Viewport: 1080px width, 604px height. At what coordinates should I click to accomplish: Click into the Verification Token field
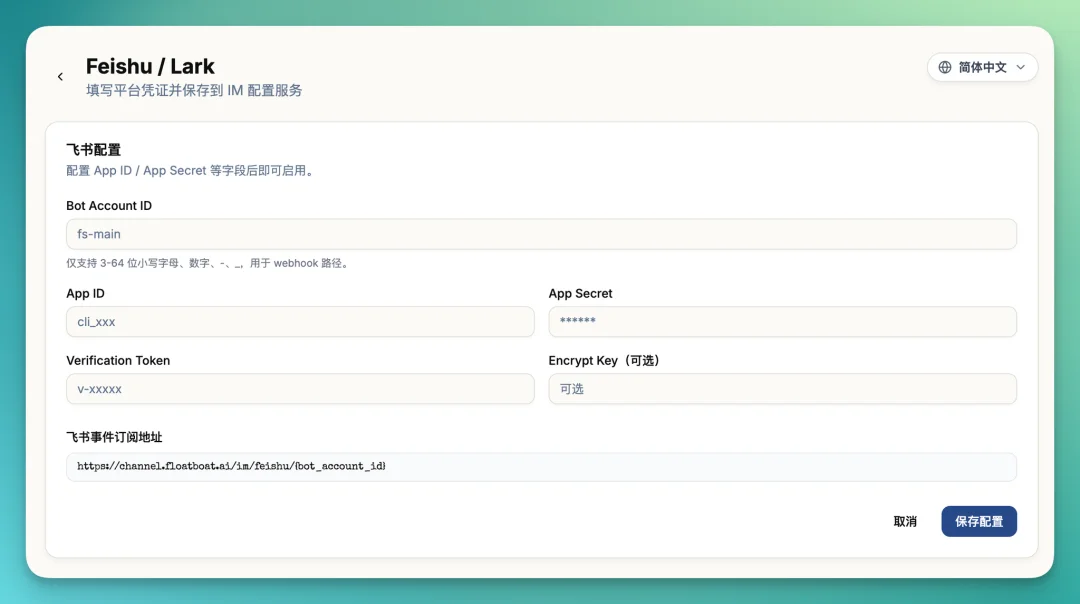point(300,389)
